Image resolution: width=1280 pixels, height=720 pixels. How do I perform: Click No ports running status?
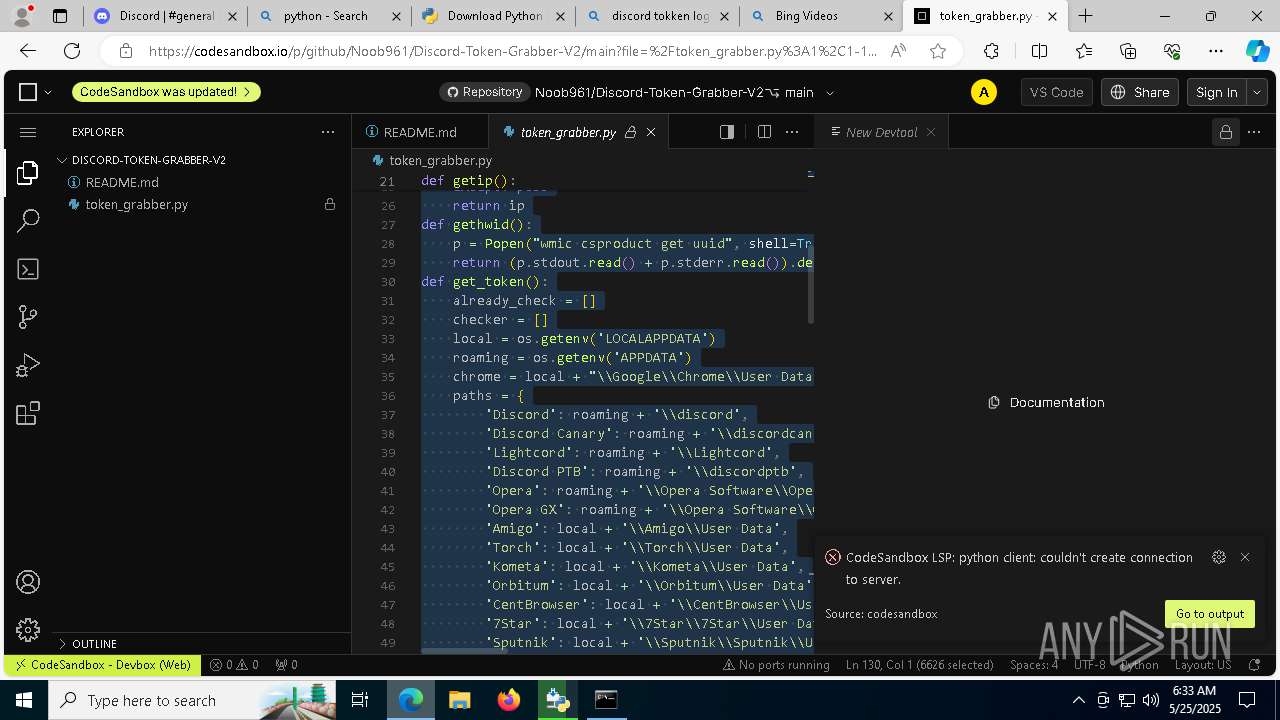coord(776,665)
